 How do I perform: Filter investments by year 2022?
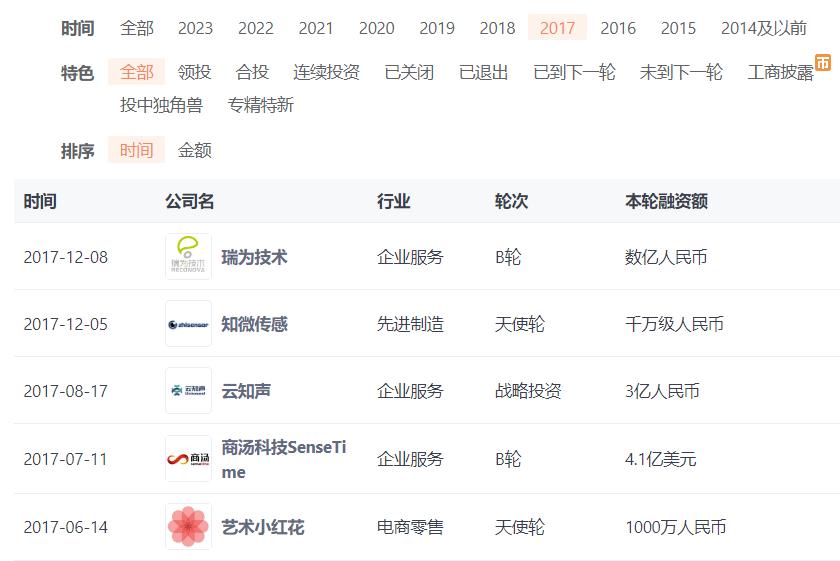256,28
